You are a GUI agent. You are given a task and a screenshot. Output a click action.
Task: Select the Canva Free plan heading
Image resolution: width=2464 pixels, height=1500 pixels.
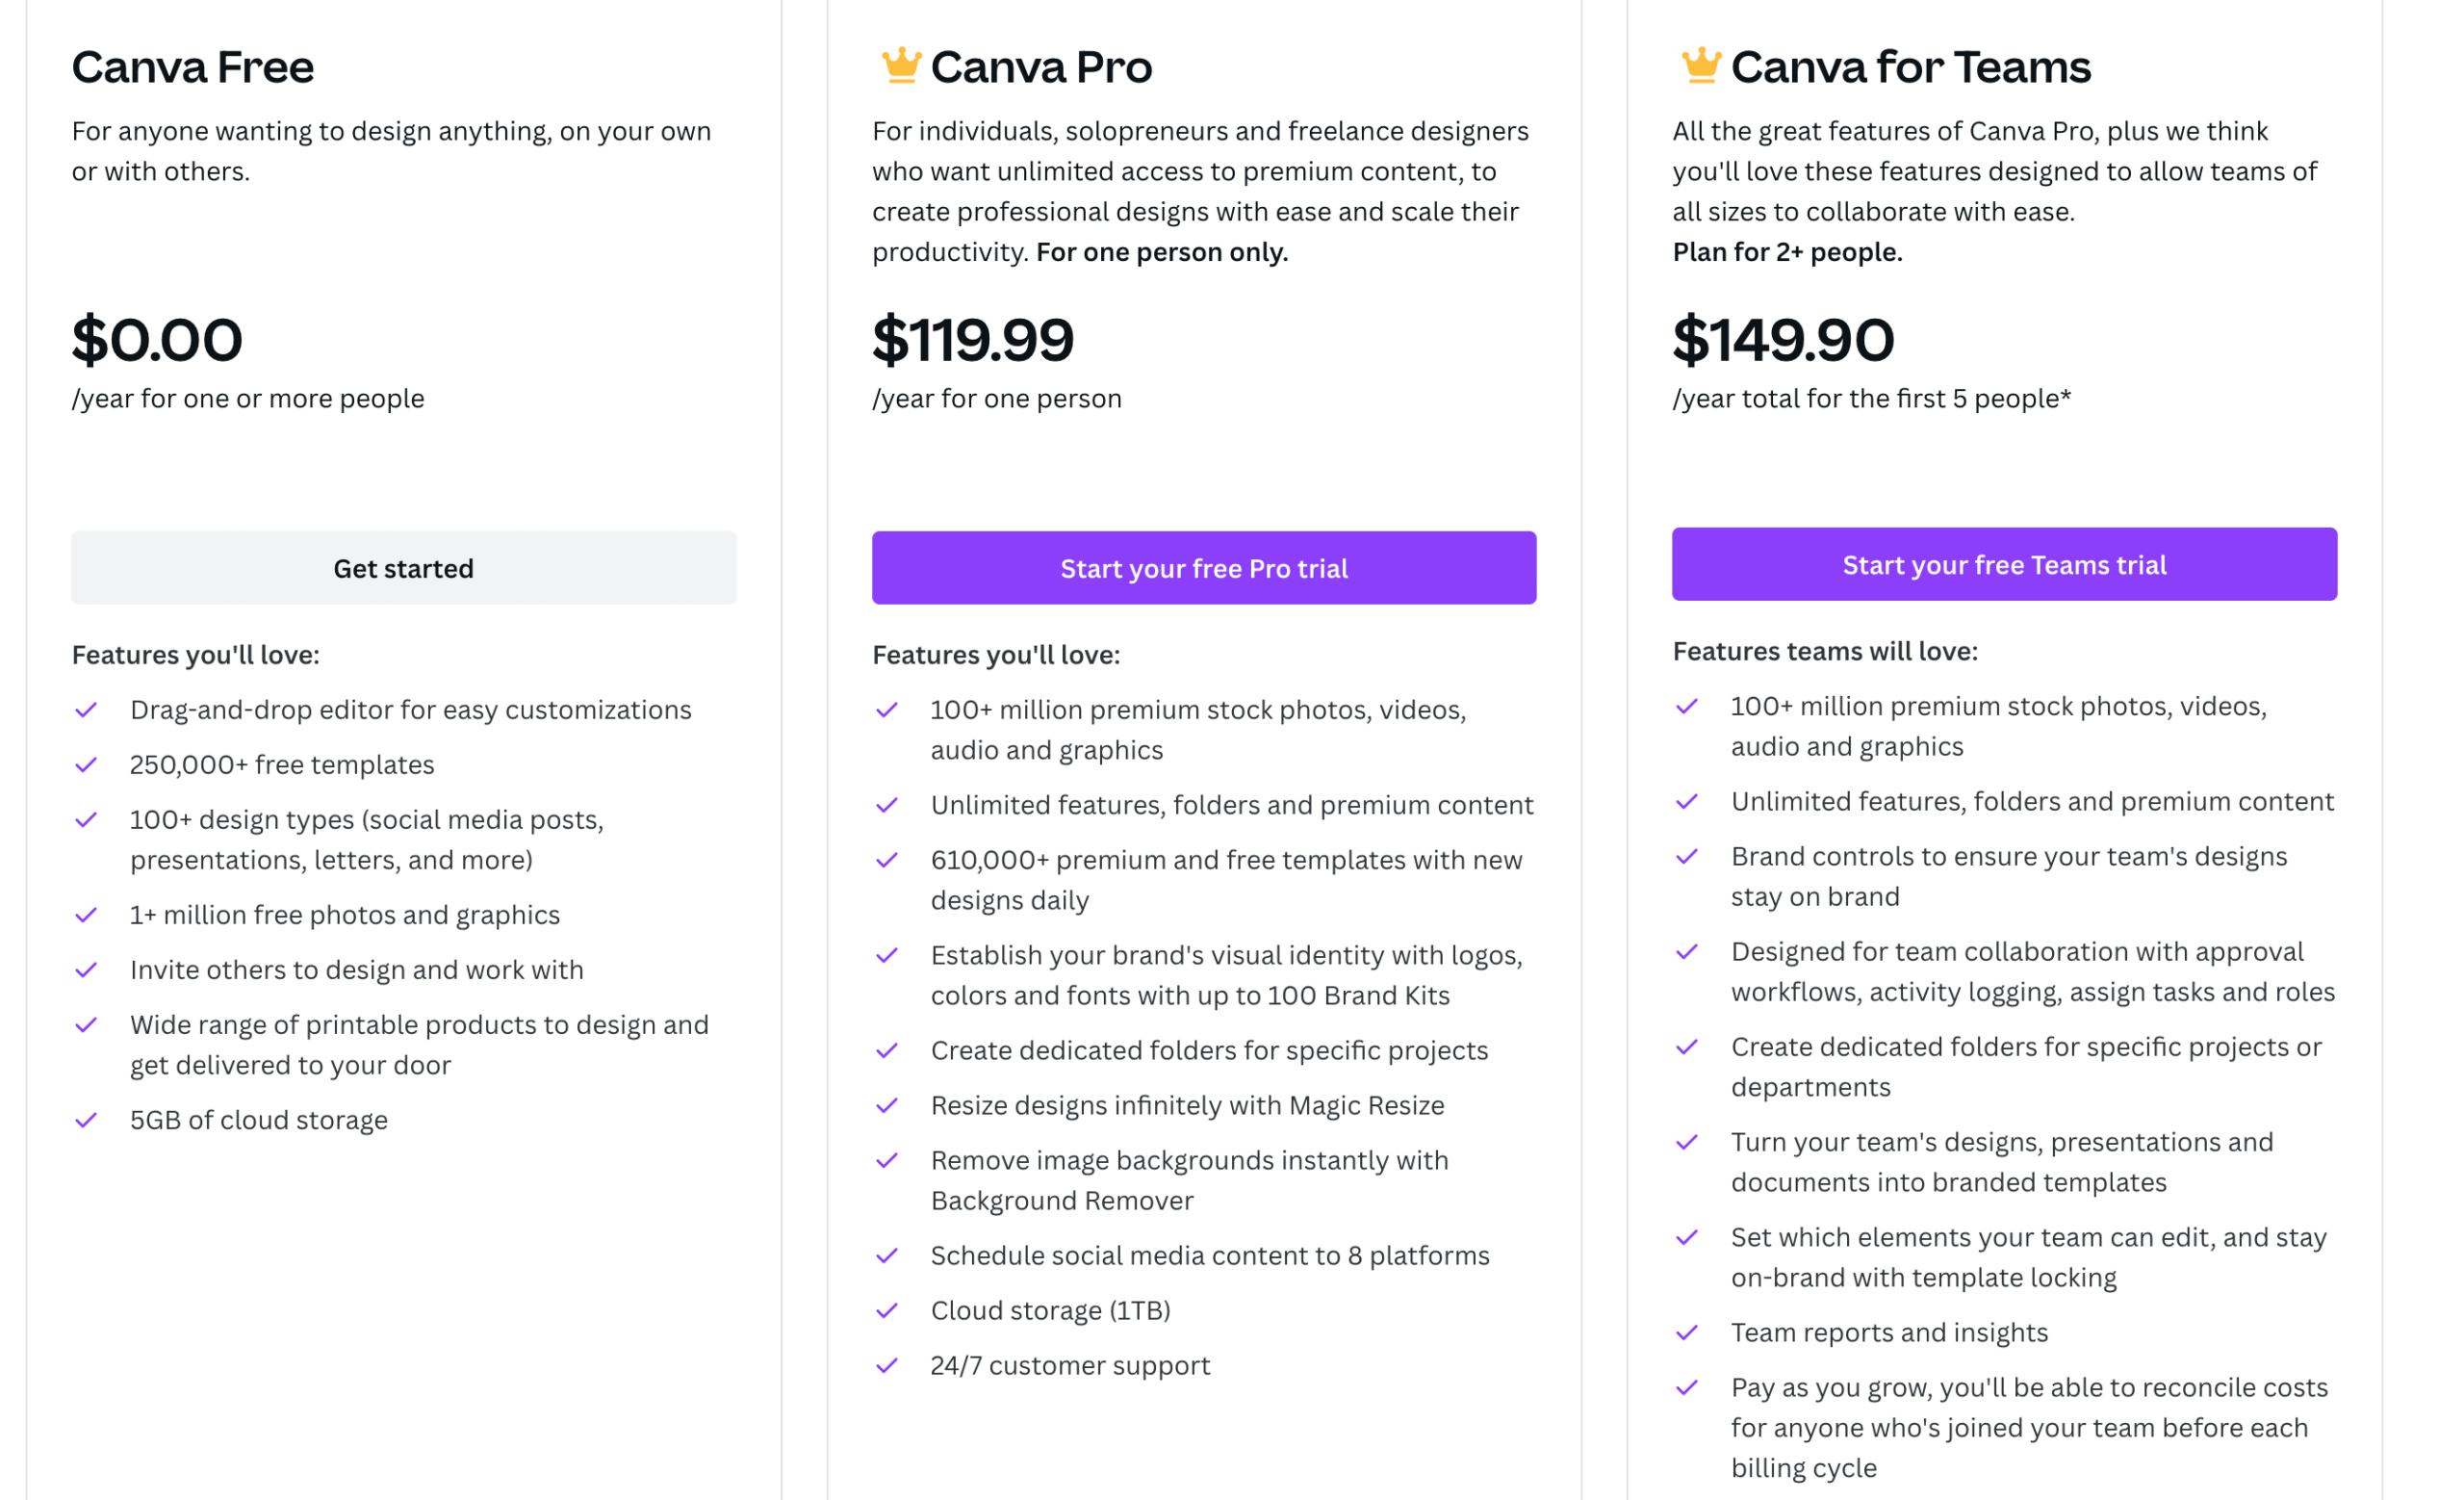pyautogui.click(x=193, y=67)
